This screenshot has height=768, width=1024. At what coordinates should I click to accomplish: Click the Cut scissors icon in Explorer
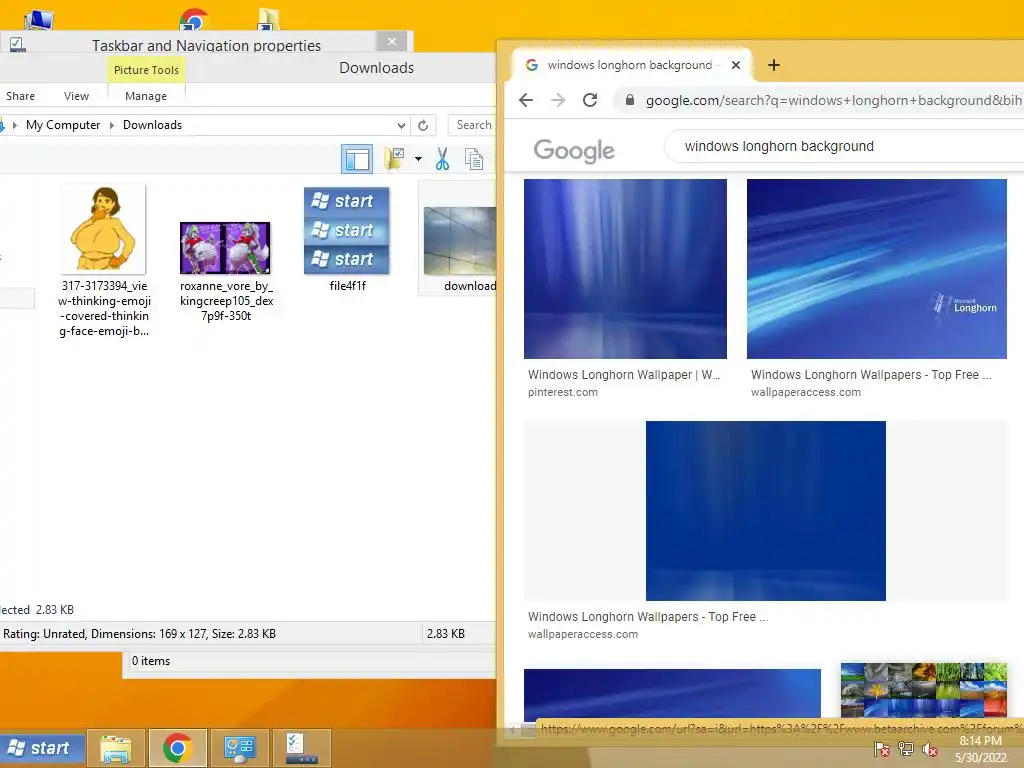442,159
